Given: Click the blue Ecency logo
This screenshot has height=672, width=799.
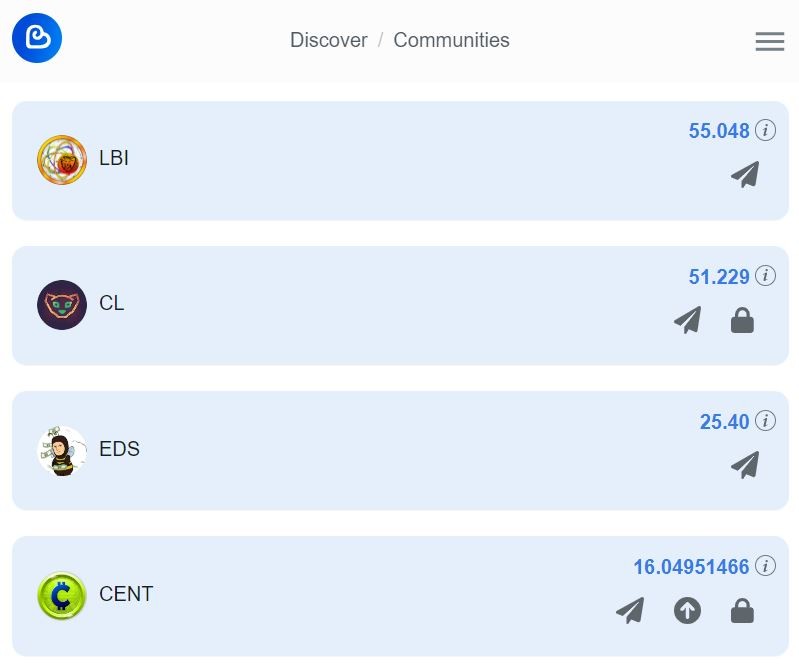Looking at the screenshot, I should [37, 38].
